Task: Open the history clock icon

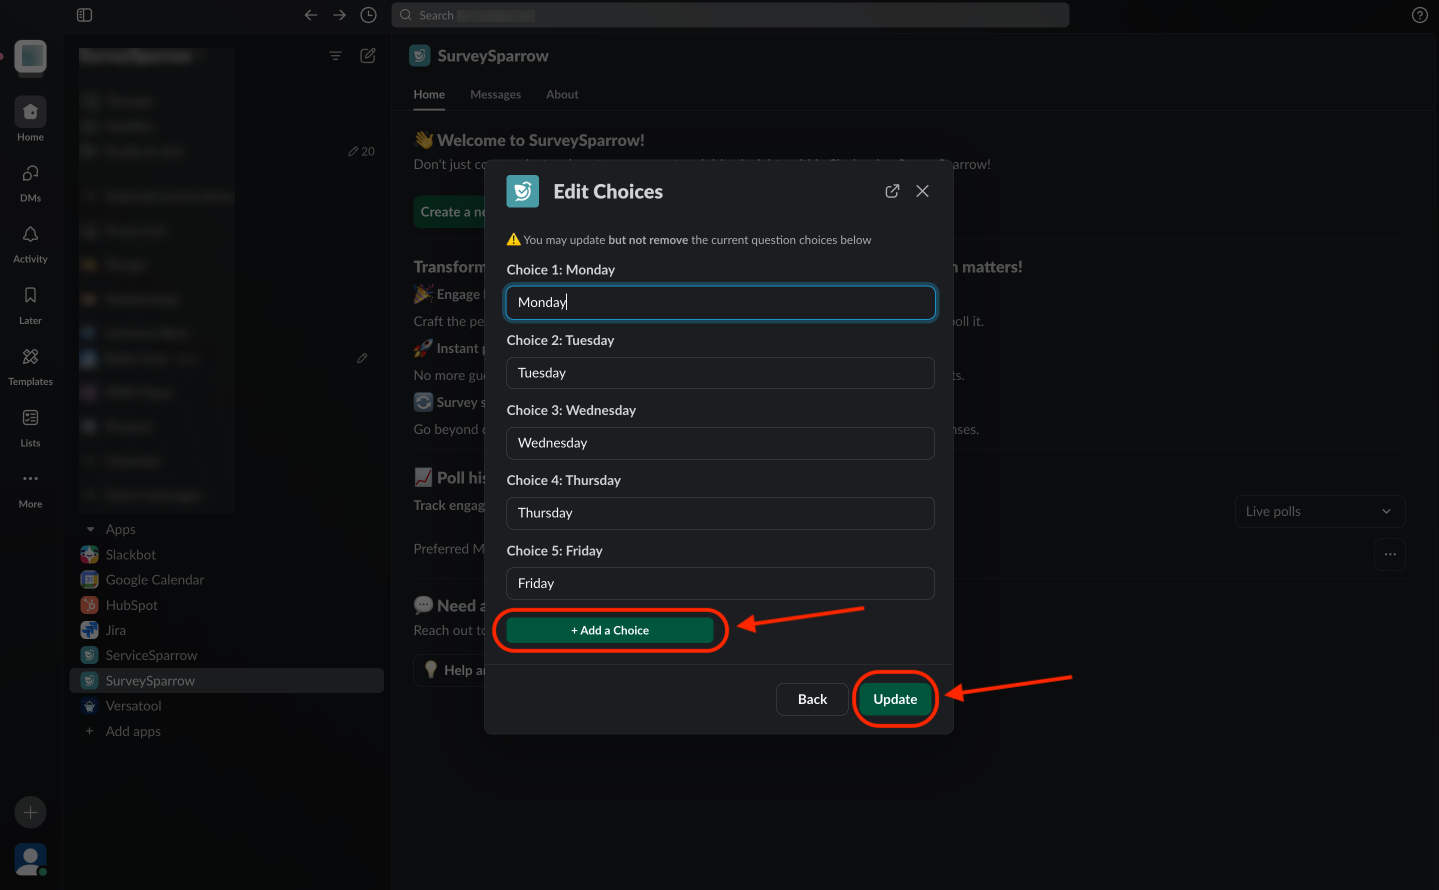Action: click(368, 15)
